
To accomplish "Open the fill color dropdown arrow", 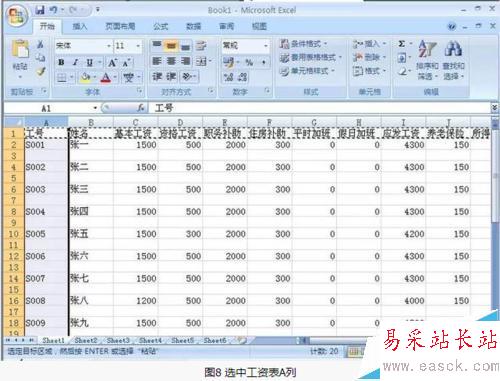I will coord(95,78).
